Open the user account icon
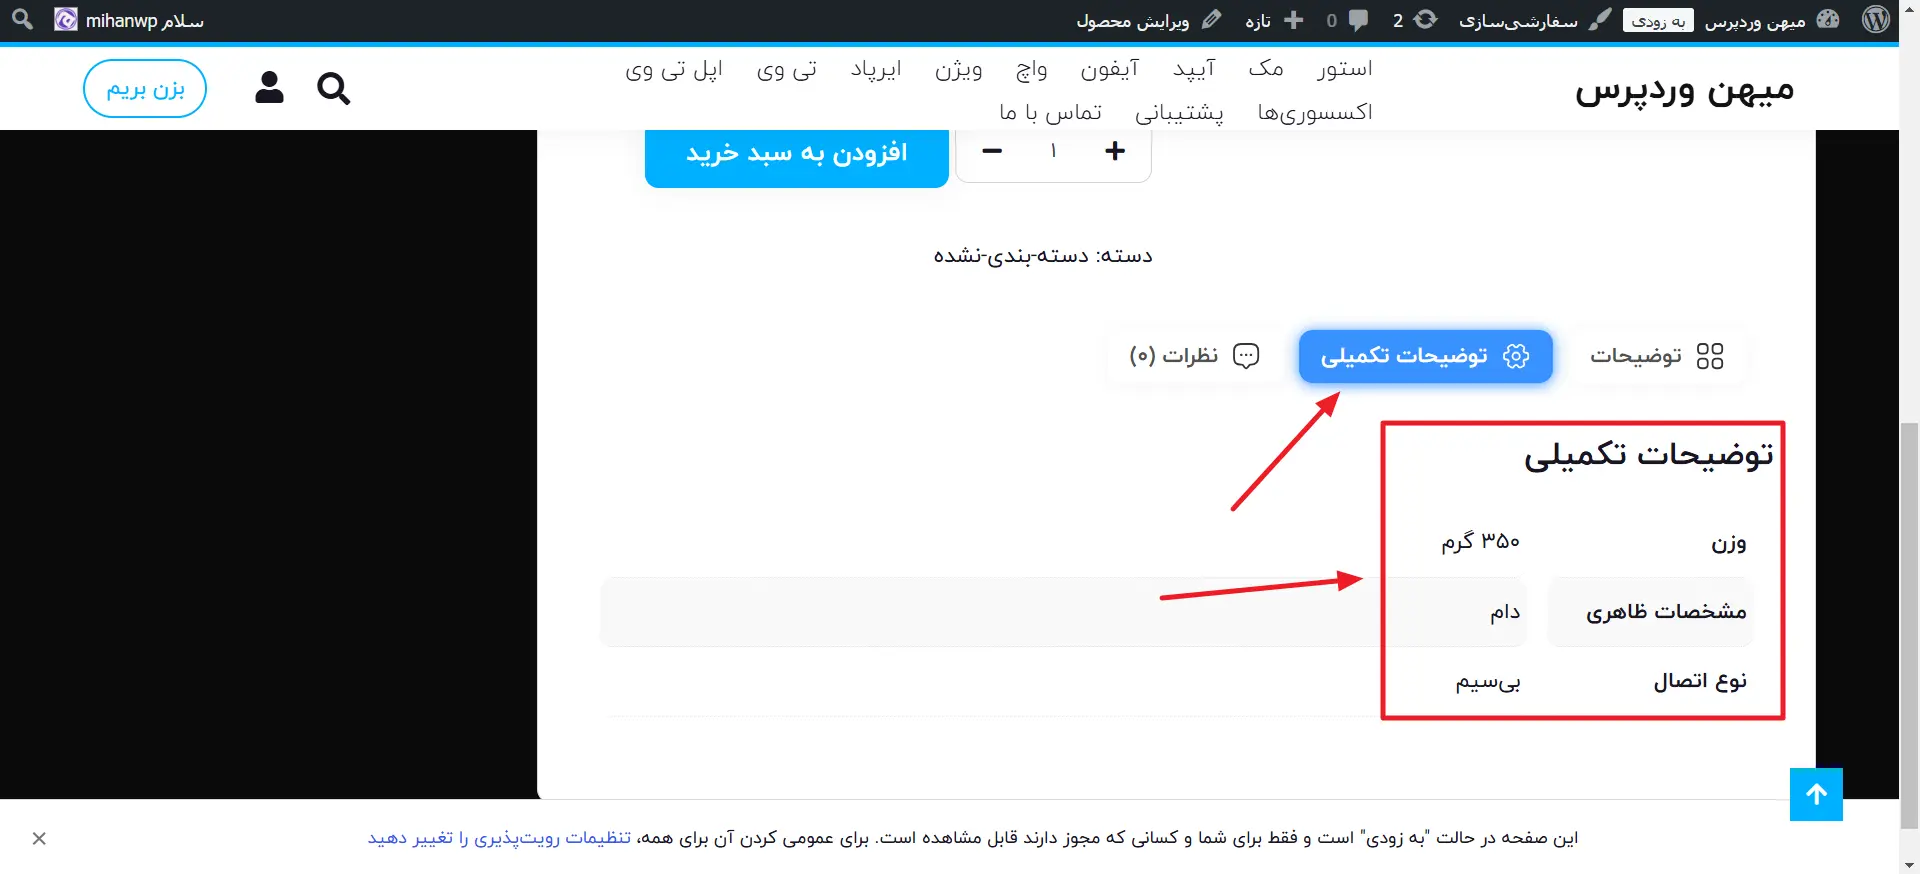 (269, 88)
